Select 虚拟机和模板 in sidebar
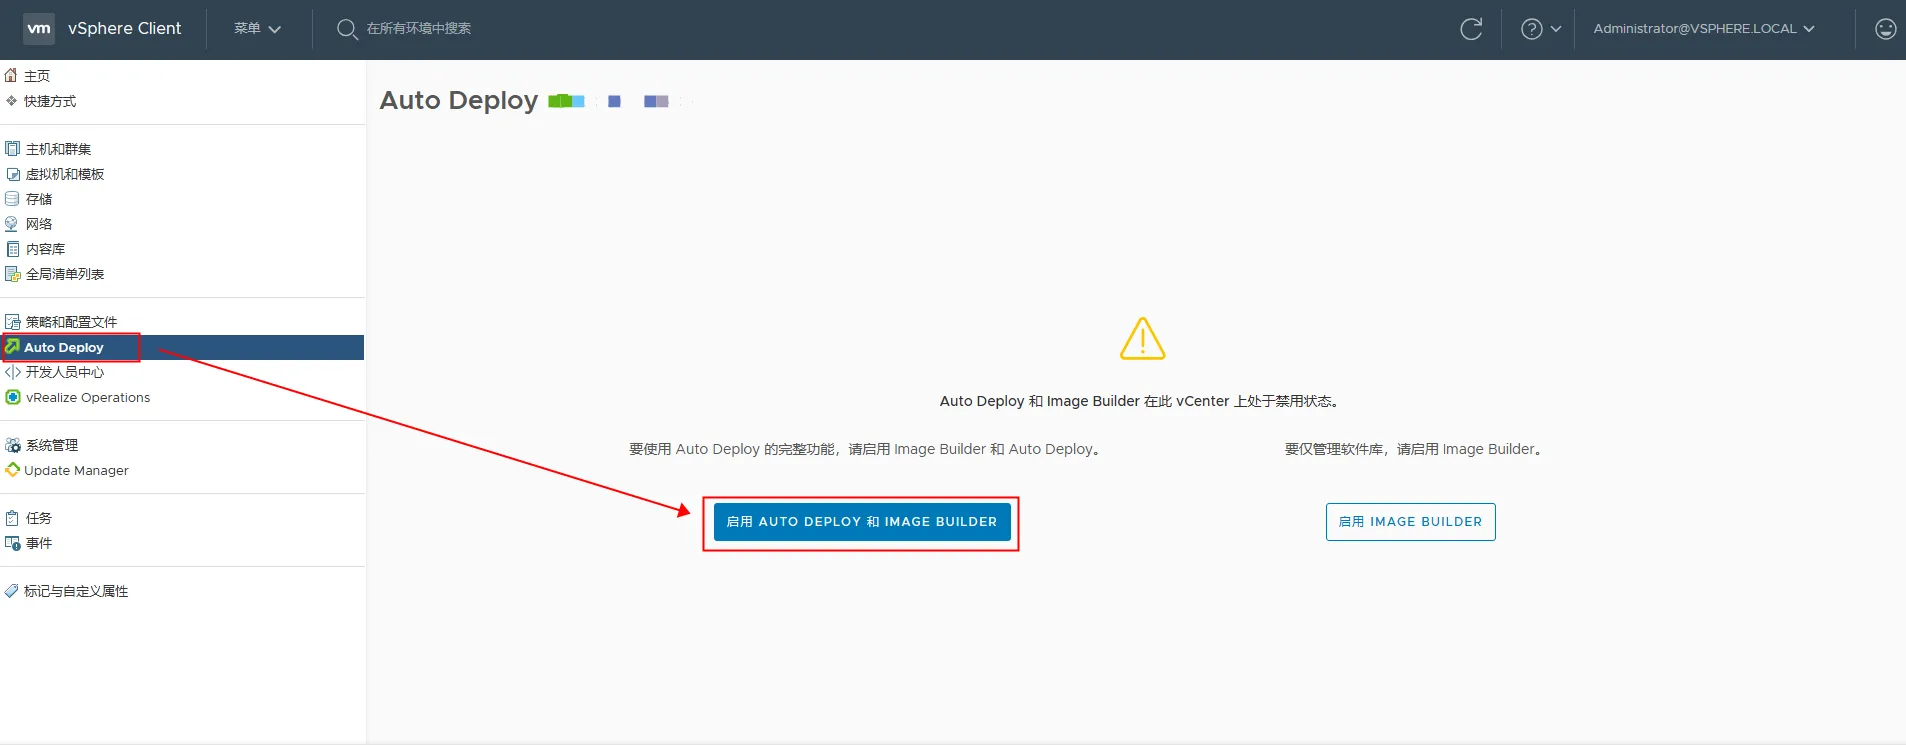The width and height of the screenshot is (1906, 745). pyautogui.click(x=64, y=174)
